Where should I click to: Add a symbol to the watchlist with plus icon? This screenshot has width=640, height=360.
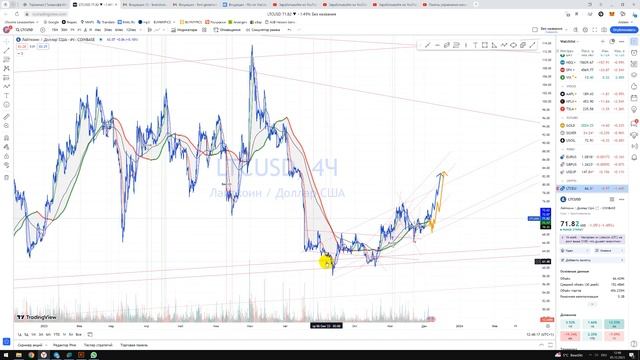pos(602,41)
